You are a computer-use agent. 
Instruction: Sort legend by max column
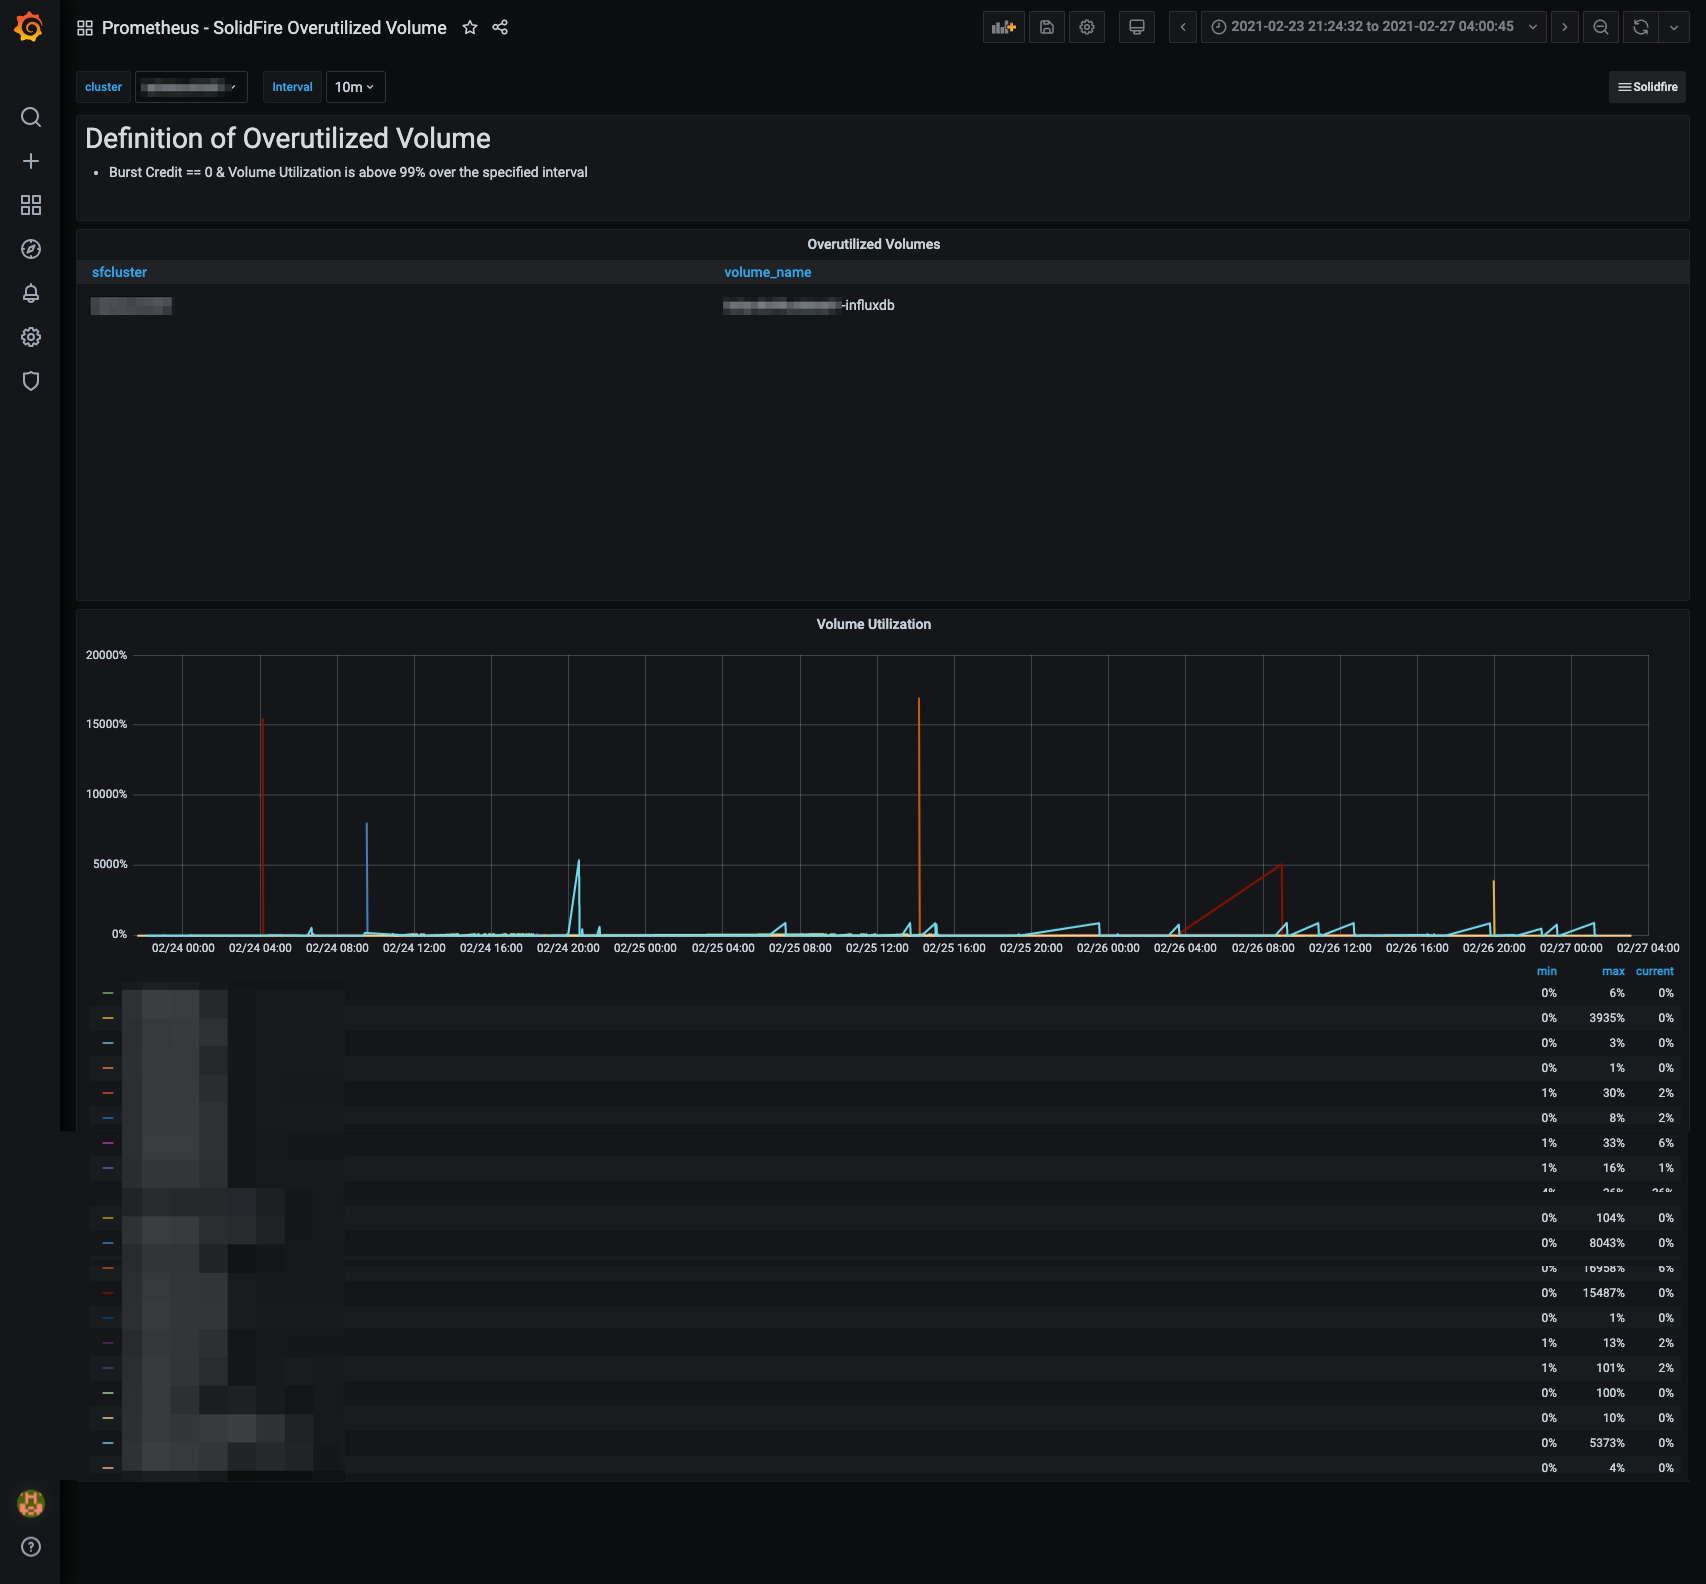1612,972
